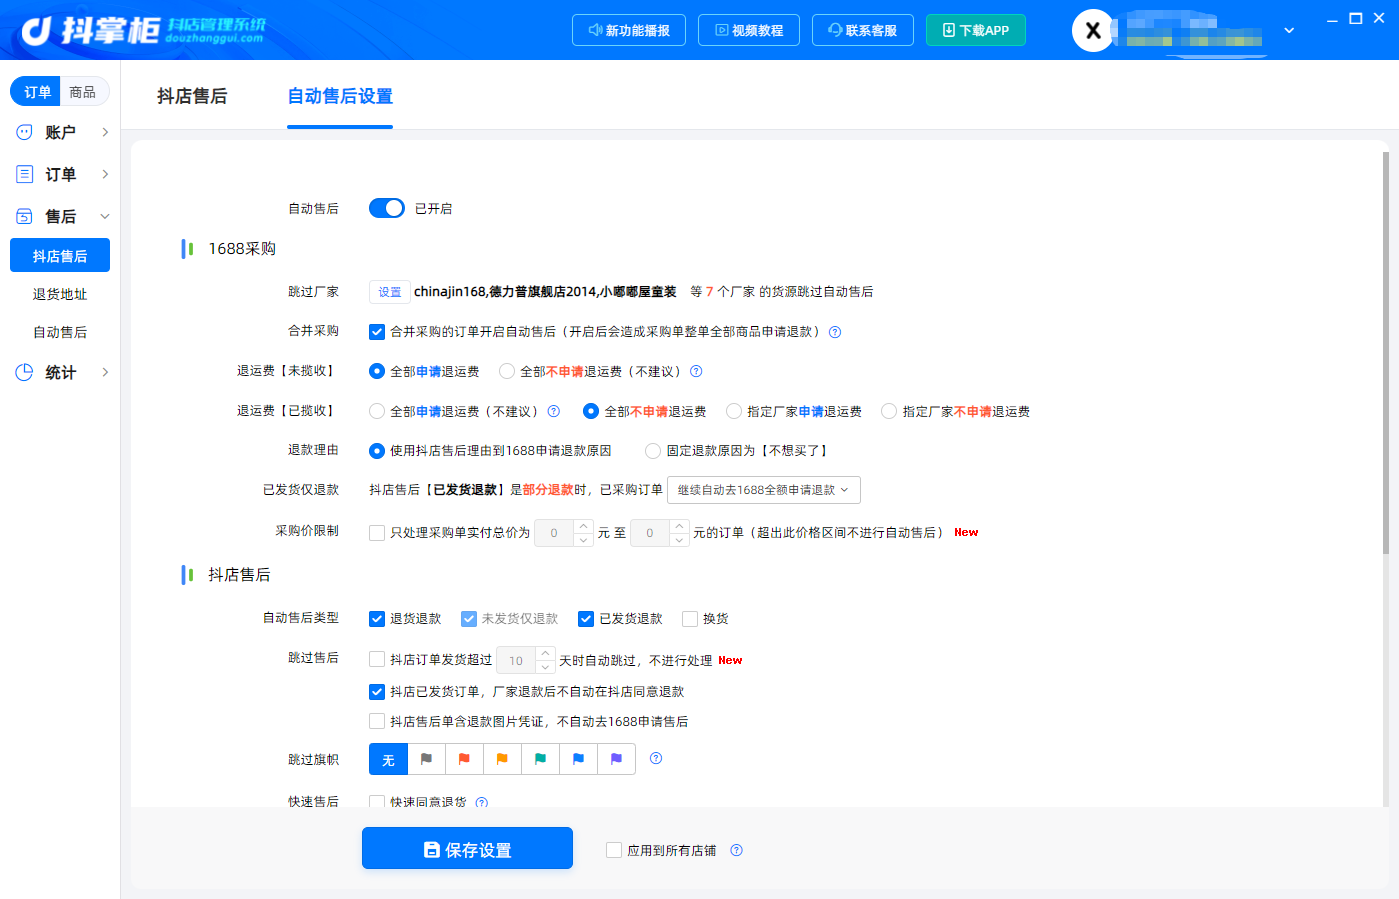Switch to the 抖店售后 tab

pyautogui.click(x=192, y=96)
